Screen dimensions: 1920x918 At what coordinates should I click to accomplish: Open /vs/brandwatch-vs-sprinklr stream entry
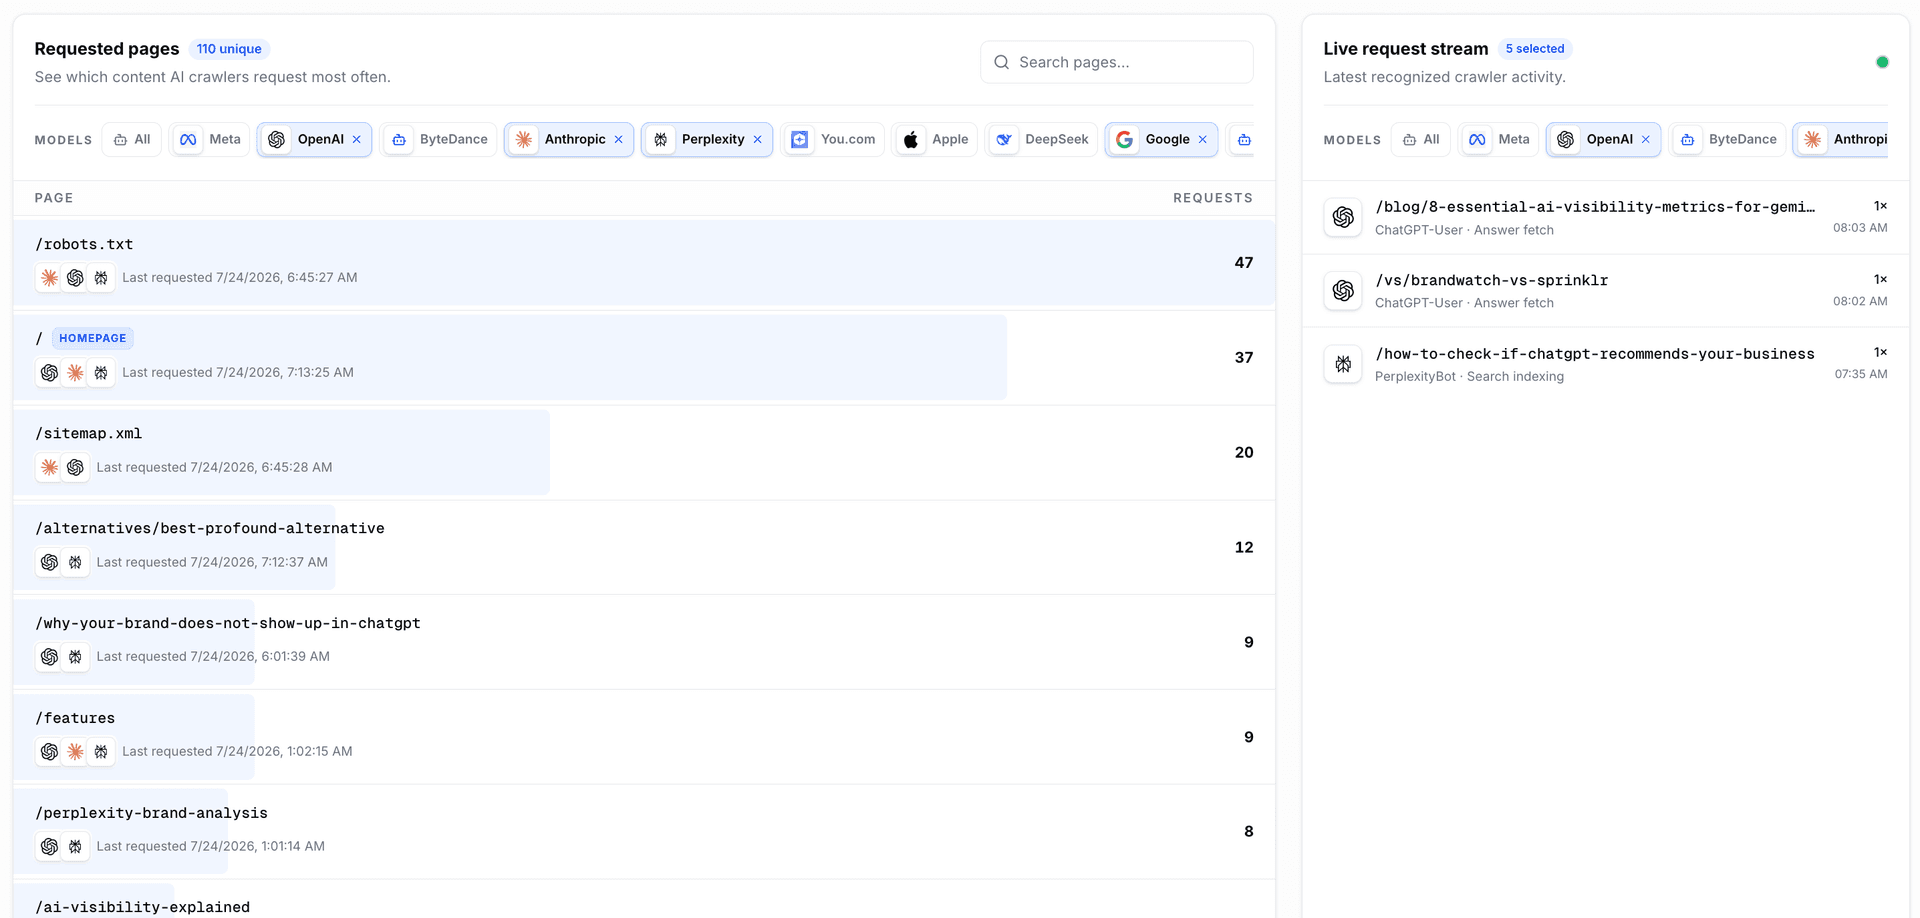1606,291
